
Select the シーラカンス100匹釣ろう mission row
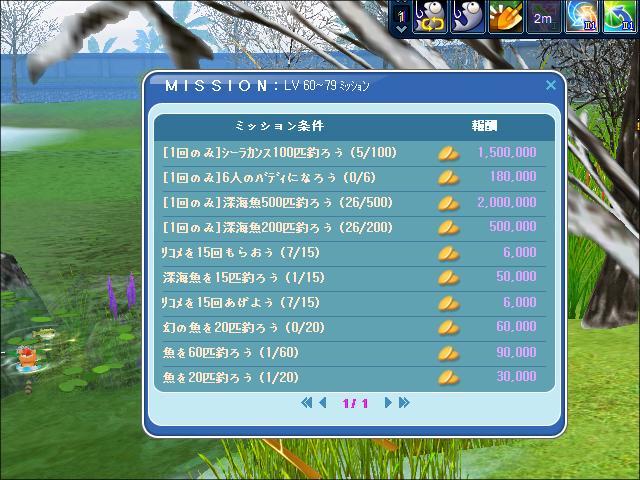(x=280, y=153)
